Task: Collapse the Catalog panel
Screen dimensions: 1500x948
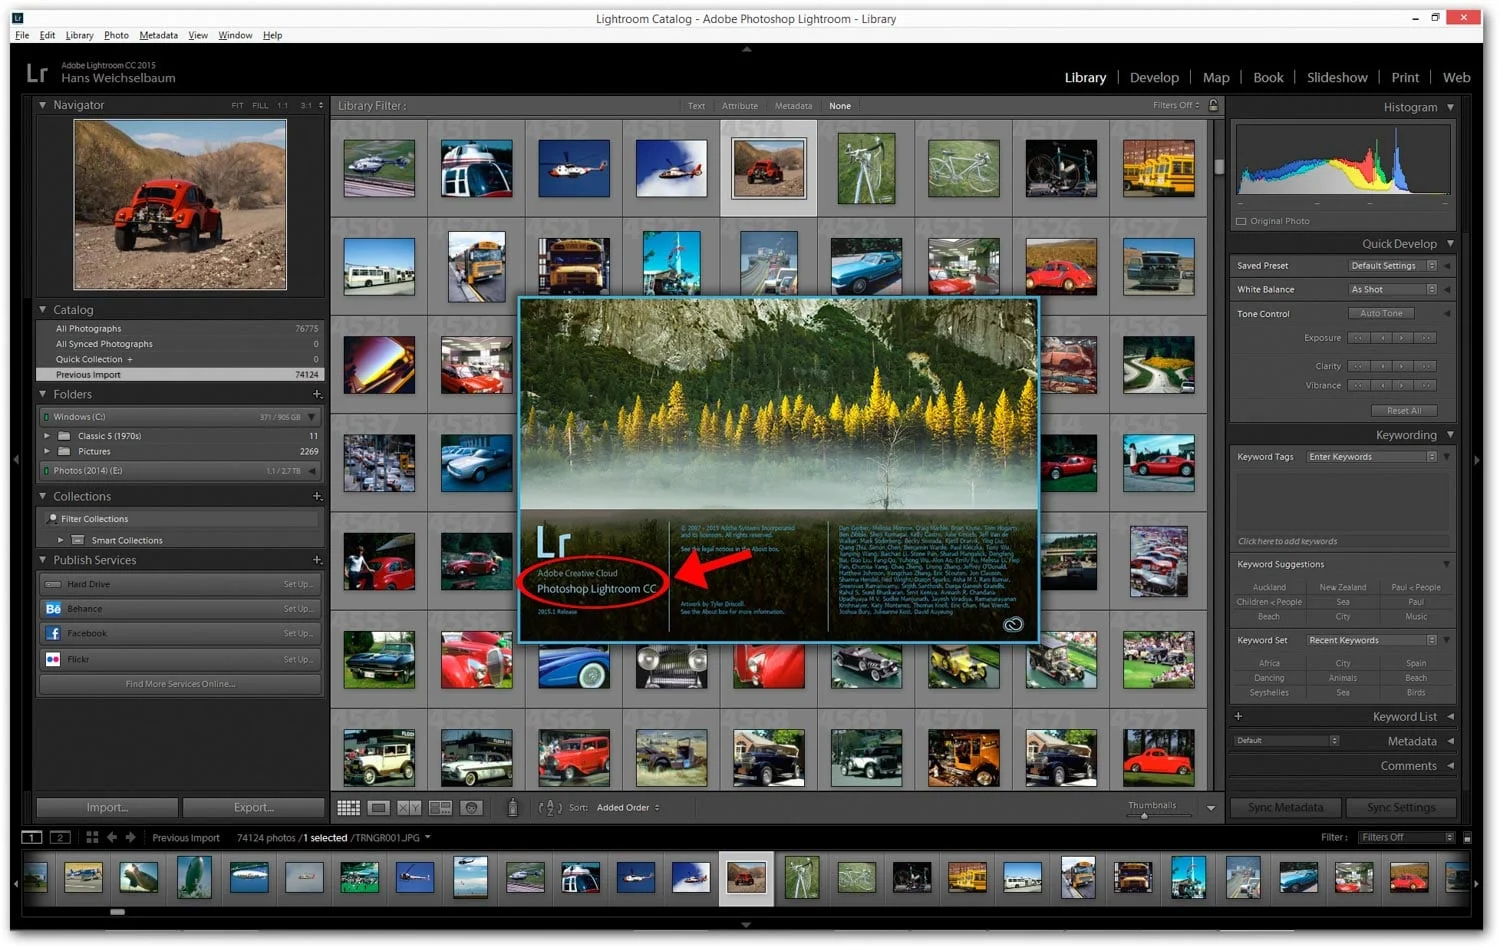Action: point(43,310)
